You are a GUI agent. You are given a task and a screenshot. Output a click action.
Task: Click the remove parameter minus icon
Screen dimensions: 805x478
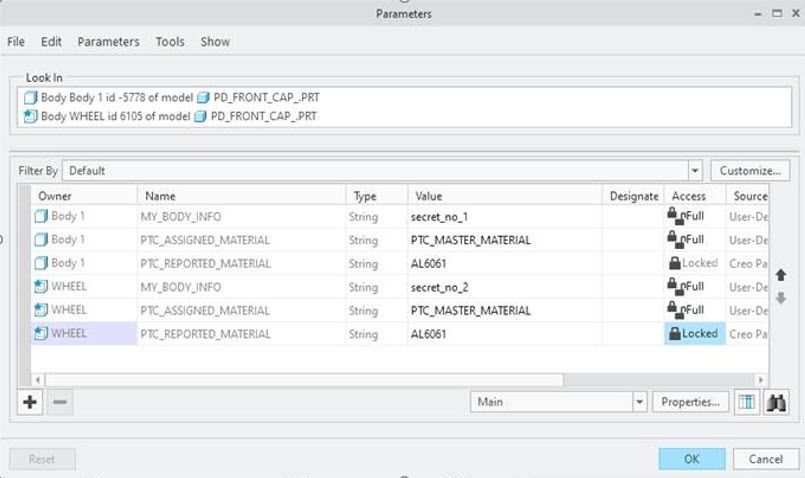61,402
